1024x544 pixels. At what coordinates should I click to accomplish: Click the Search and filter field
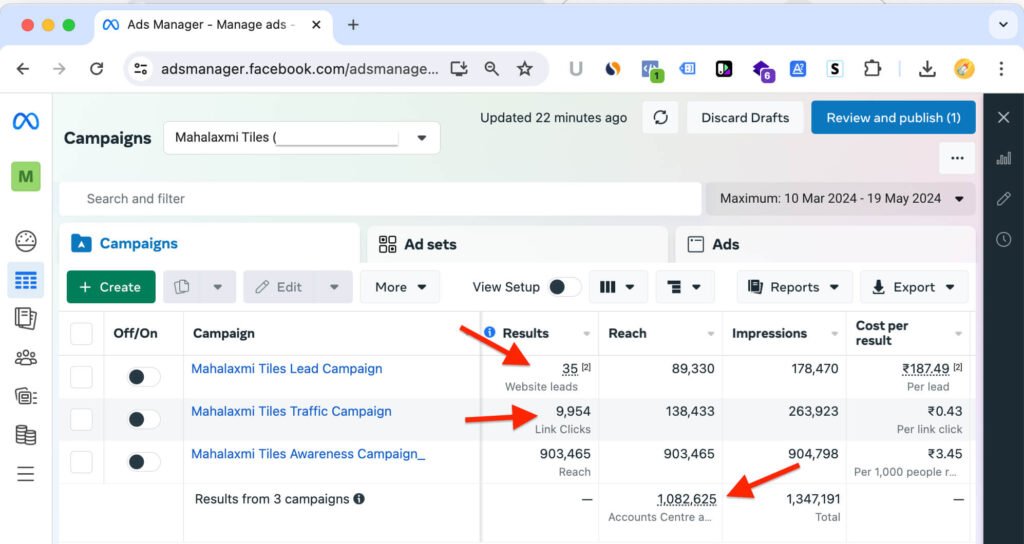coord(380,199)
